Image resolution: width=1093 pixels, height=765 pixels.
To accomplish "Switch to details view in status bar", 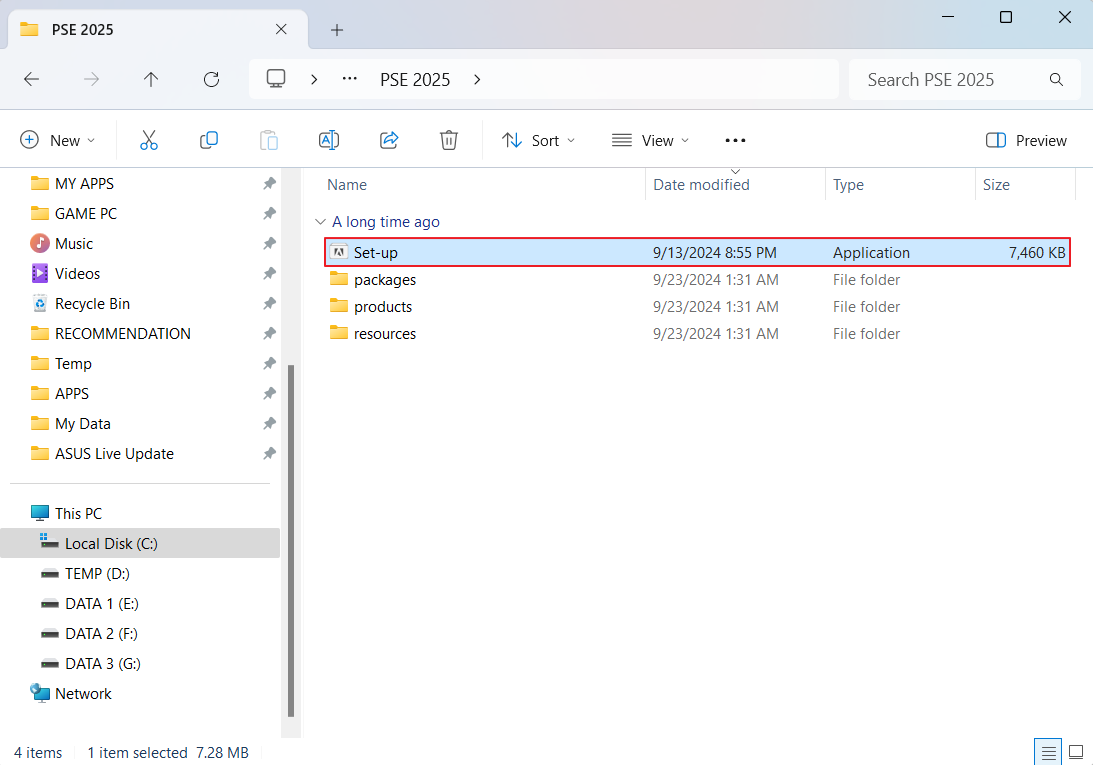I will [1048, 752].
